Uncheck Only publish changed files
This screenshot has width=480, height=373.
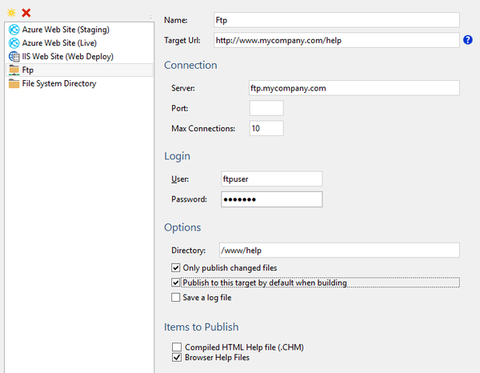click(176, 268)
